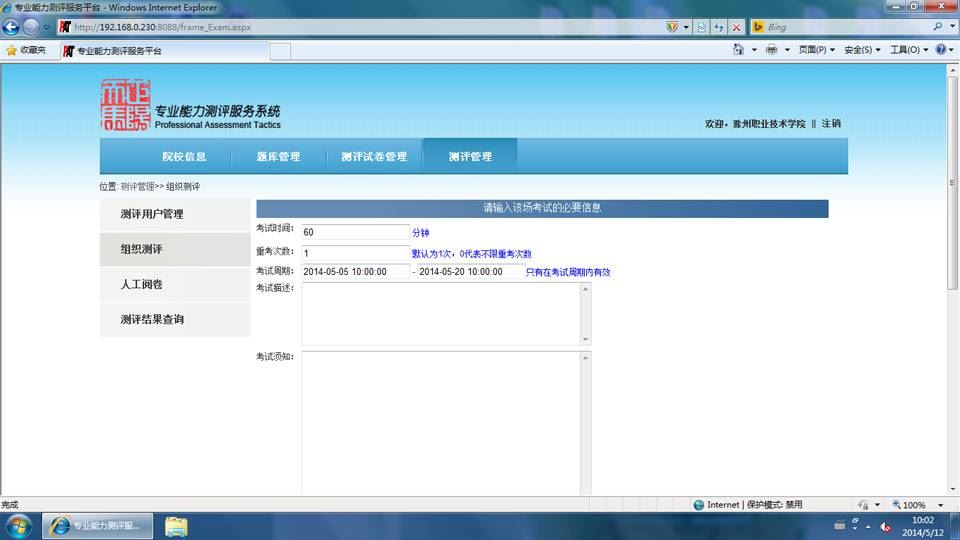This screenshot has width=960, height=540.
Task: Click the keyboard input tray icon
Action: 839,525
